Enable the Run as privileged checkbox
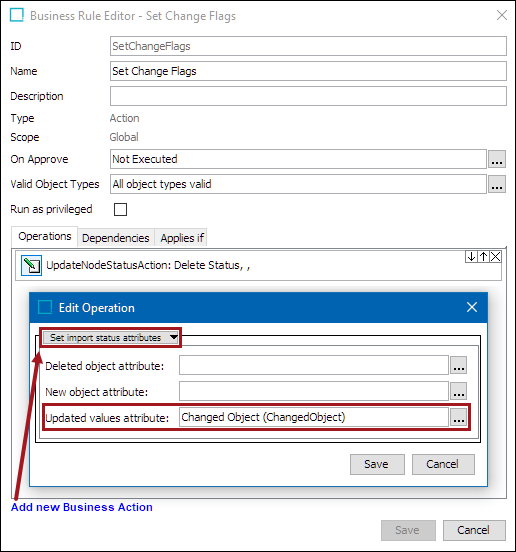 click(x=120, y=209)
